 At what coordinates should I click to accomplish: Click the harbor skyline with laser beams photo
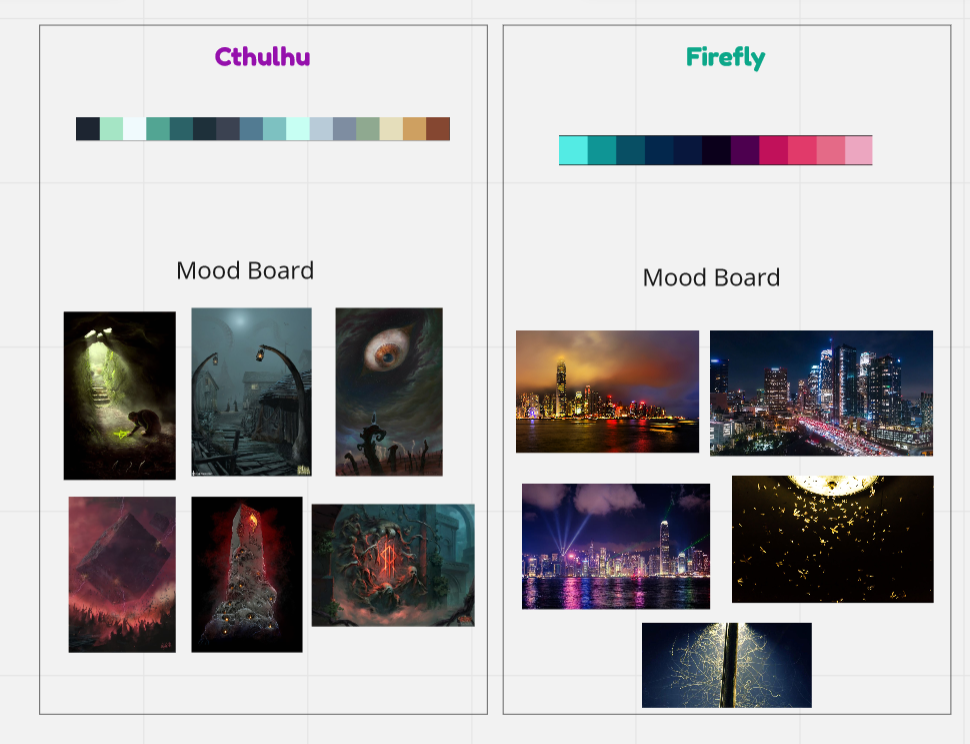tap(616, 546)
